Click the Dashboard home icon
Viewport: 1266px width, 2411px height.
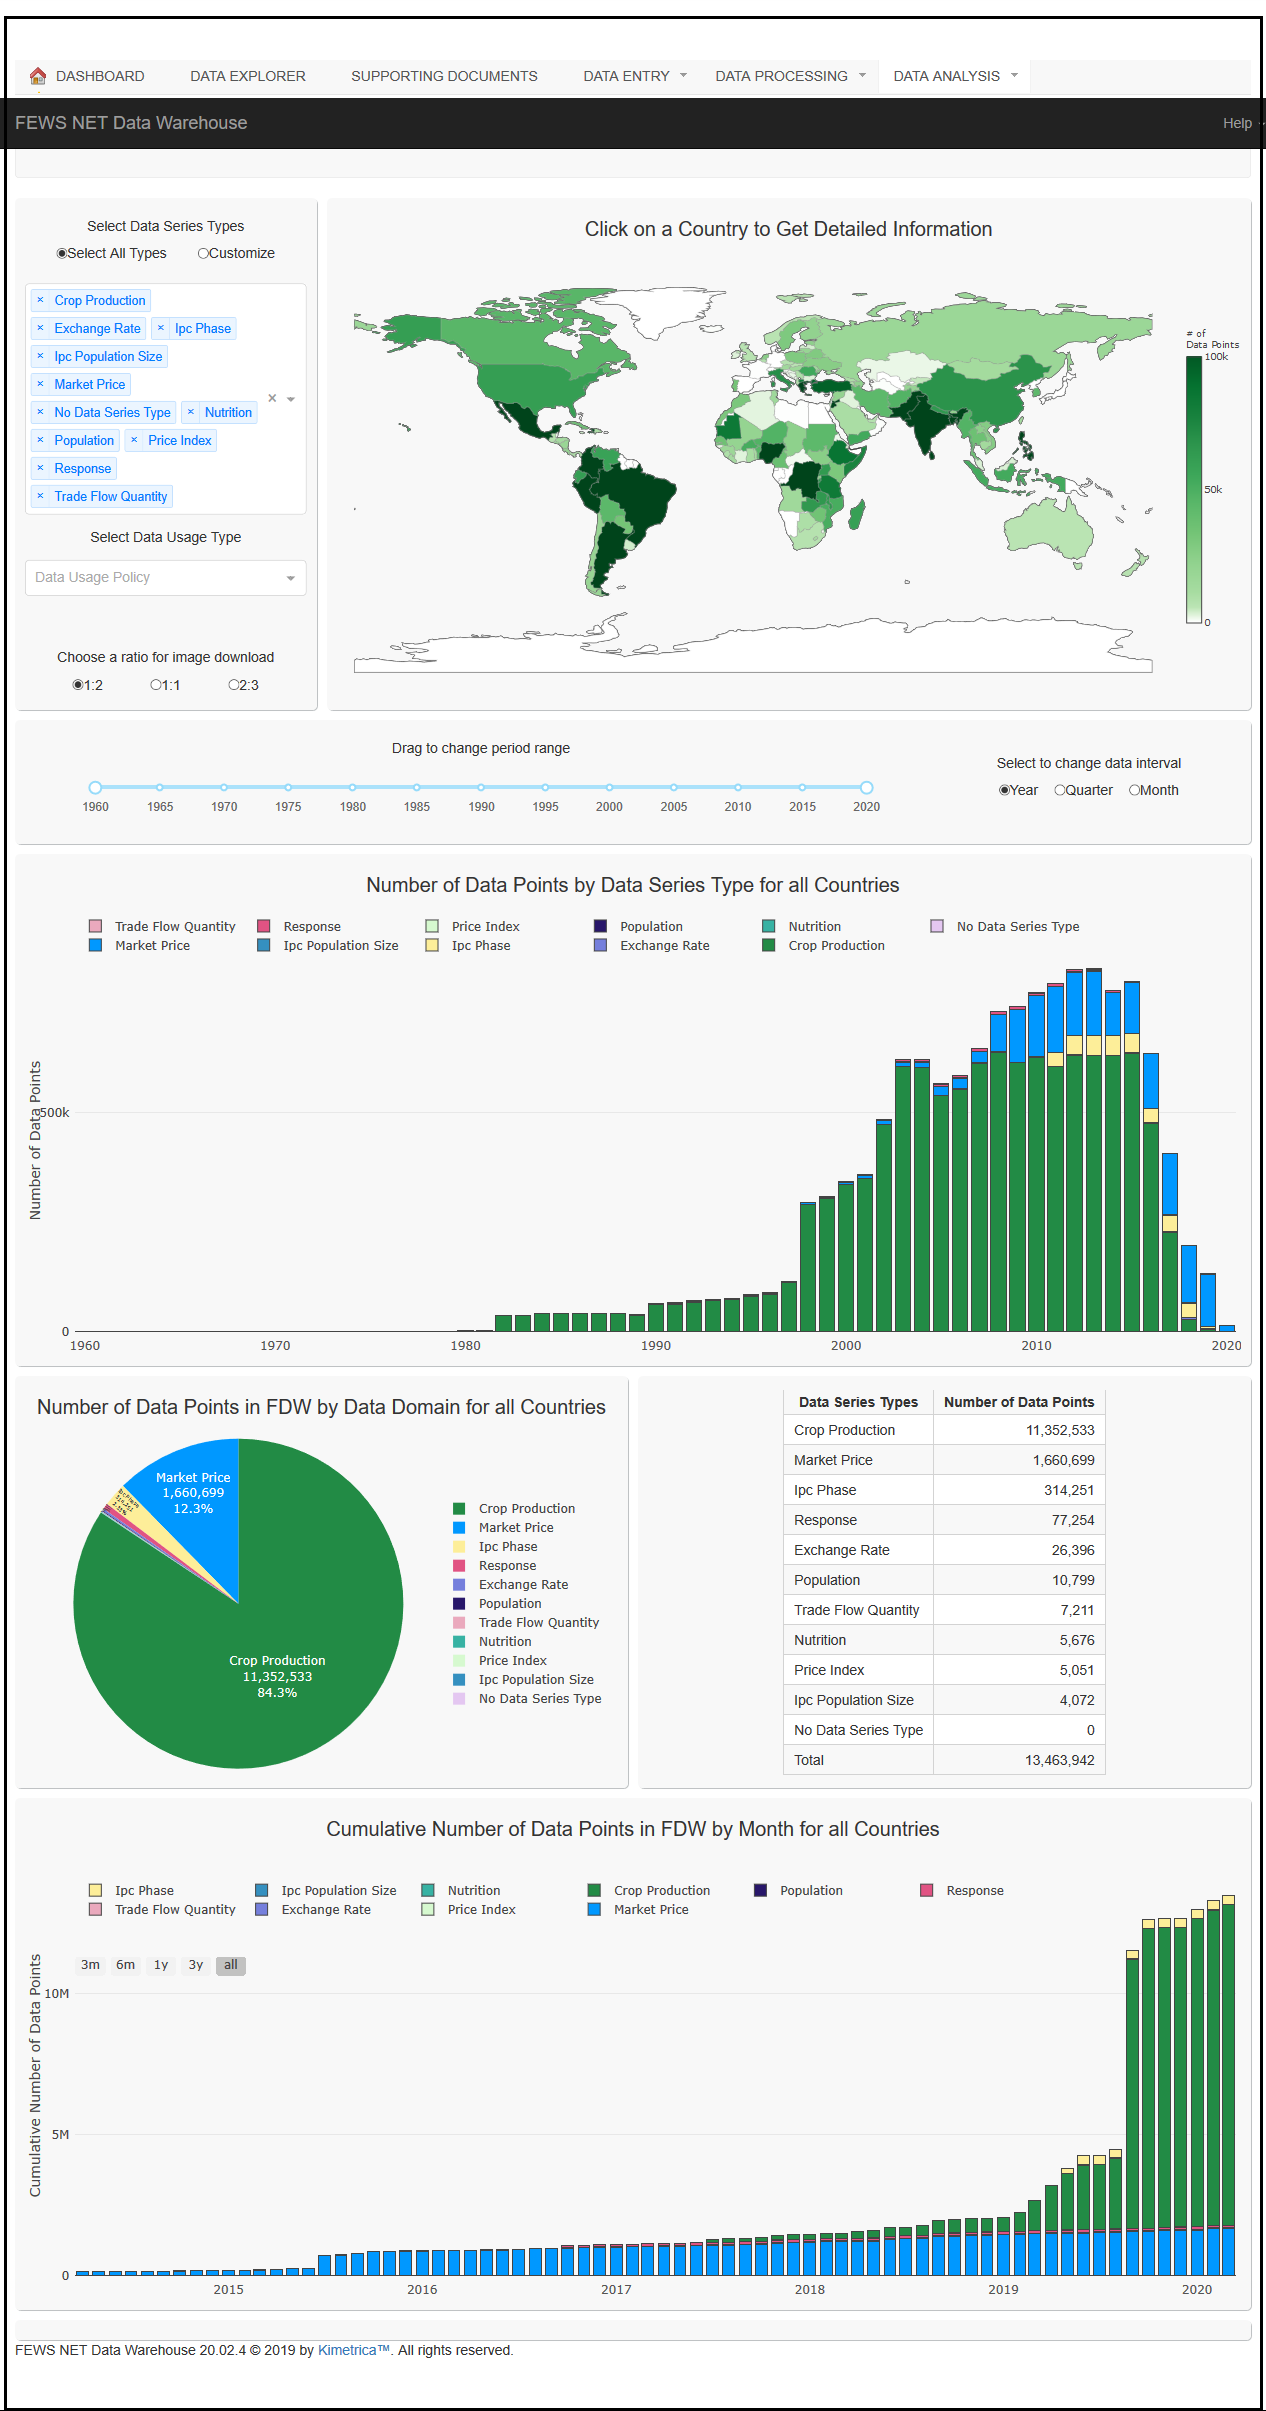(x=38, y=76)
